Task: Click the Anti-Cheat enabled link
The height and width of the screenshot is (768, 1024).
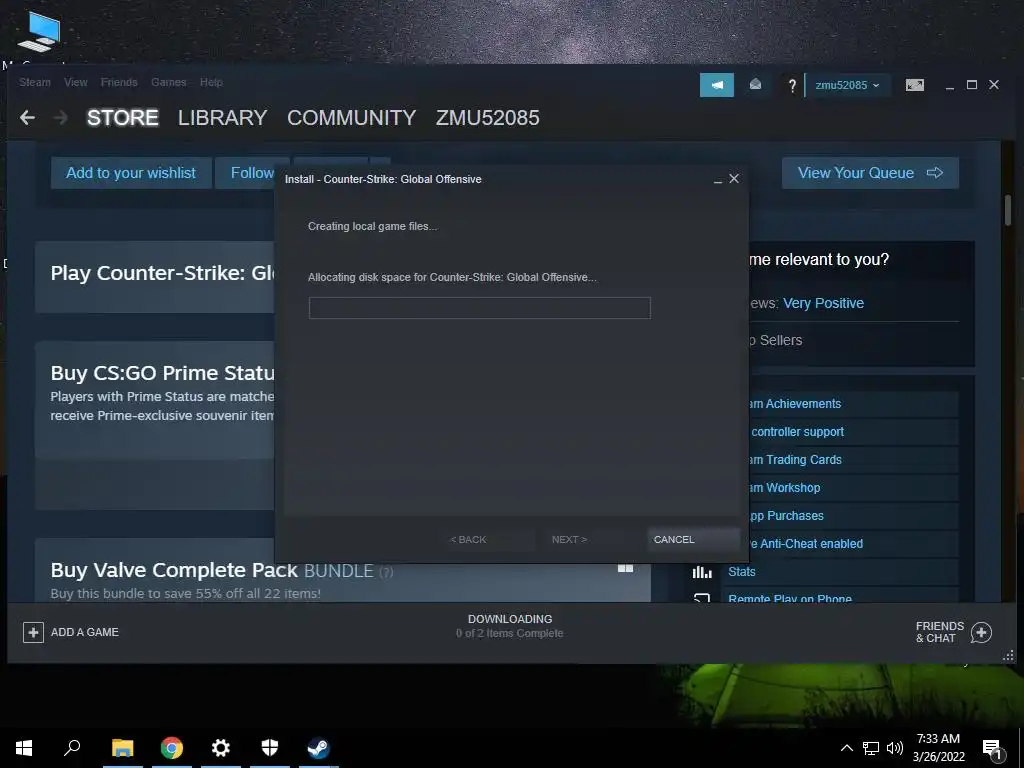Action: pos(805,544)
